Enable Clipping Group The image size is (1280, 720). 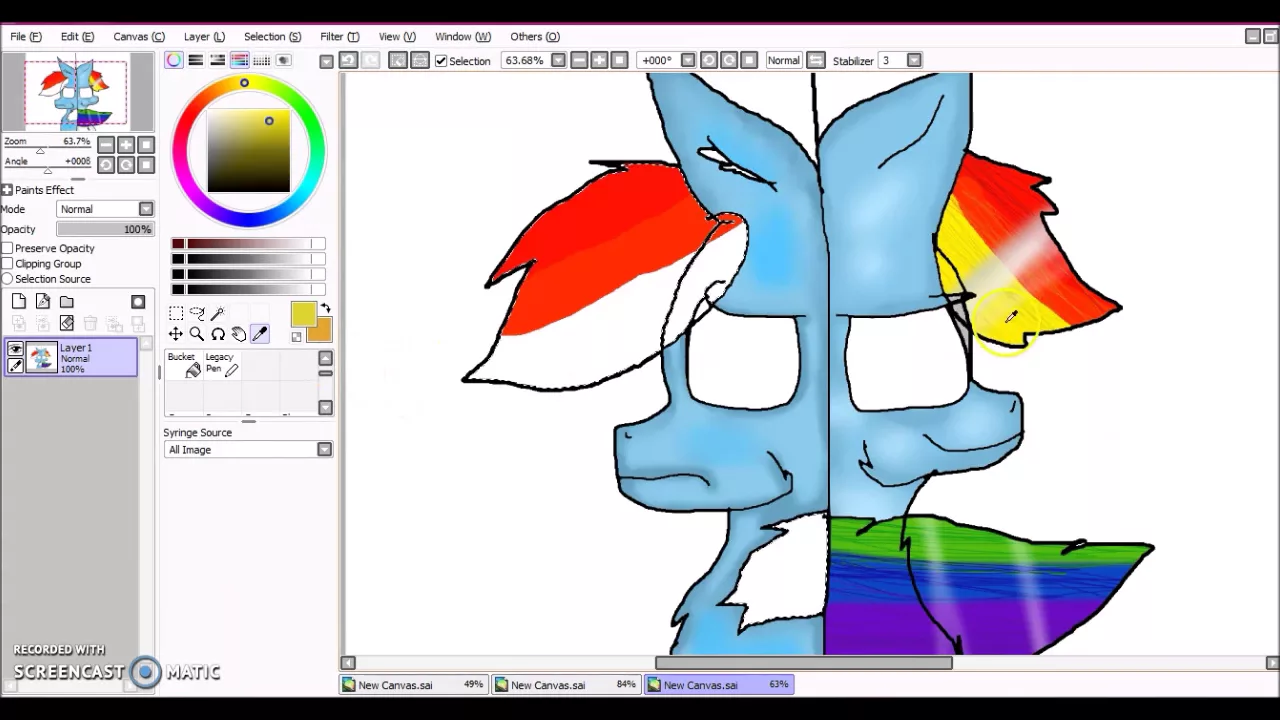[x=7, y=264]
